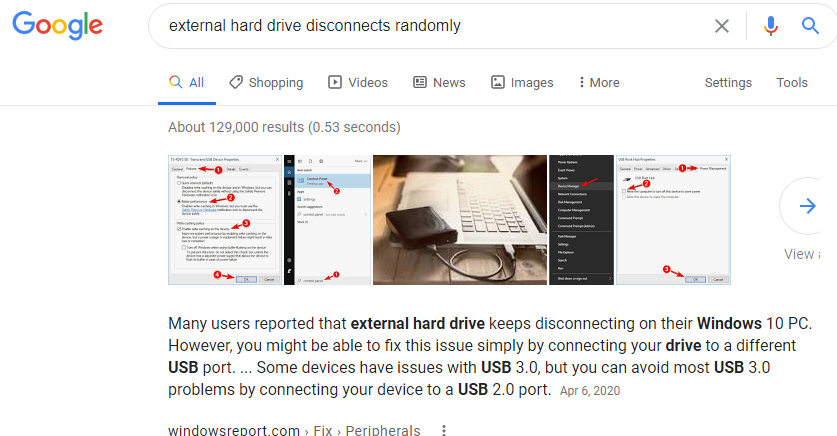Switch to the Shopping tab

266,83
